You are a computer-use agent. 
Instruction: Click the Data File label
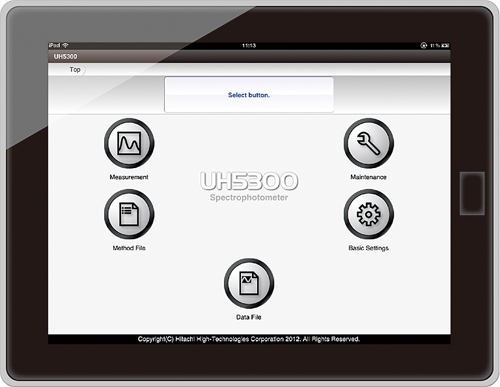[249, 317]
